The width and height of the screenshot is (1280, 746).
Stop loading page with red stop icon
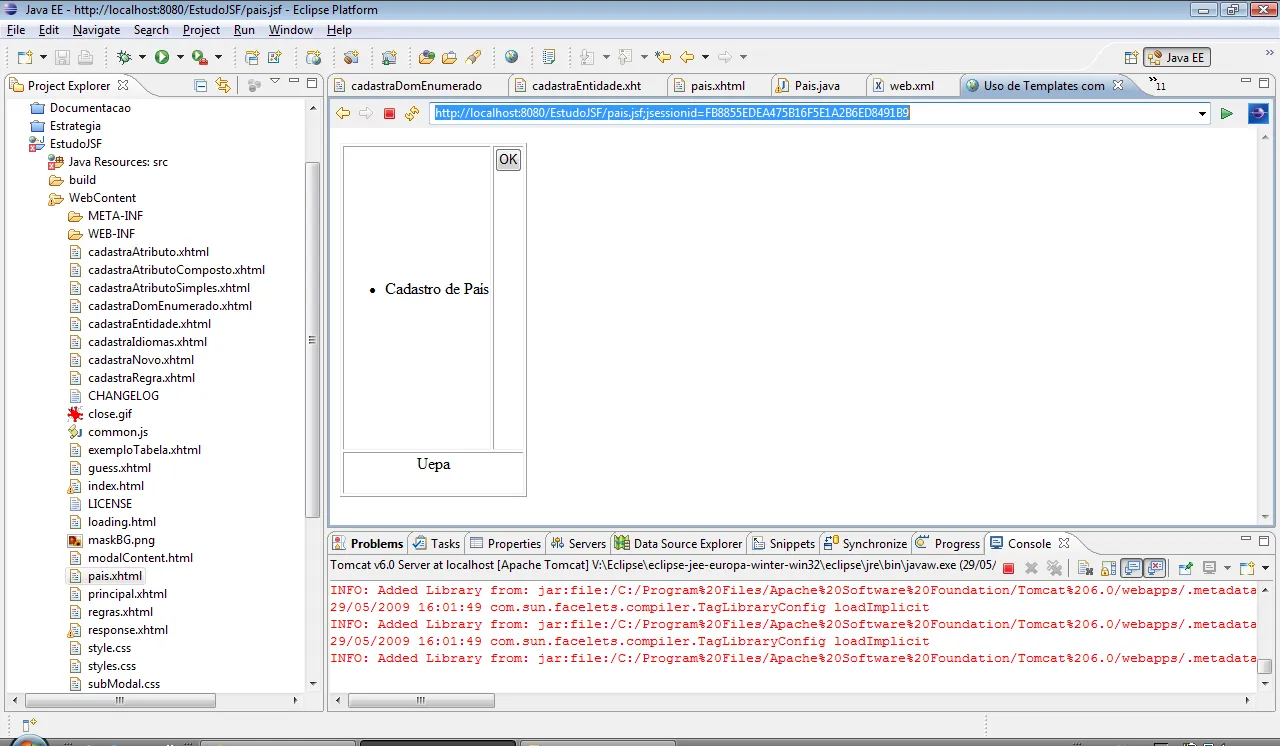(390, 114)
